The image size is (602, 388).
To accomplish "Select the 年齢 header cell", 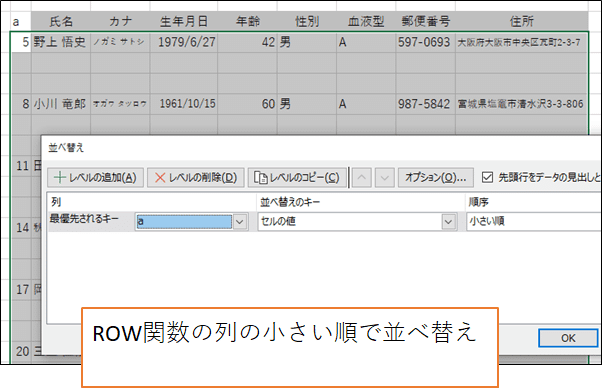I will 247,21.
